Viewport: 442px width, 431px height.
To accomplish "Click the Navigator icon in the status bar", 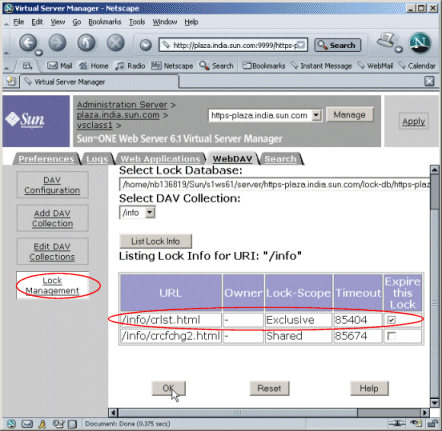I will click(11, 424).
